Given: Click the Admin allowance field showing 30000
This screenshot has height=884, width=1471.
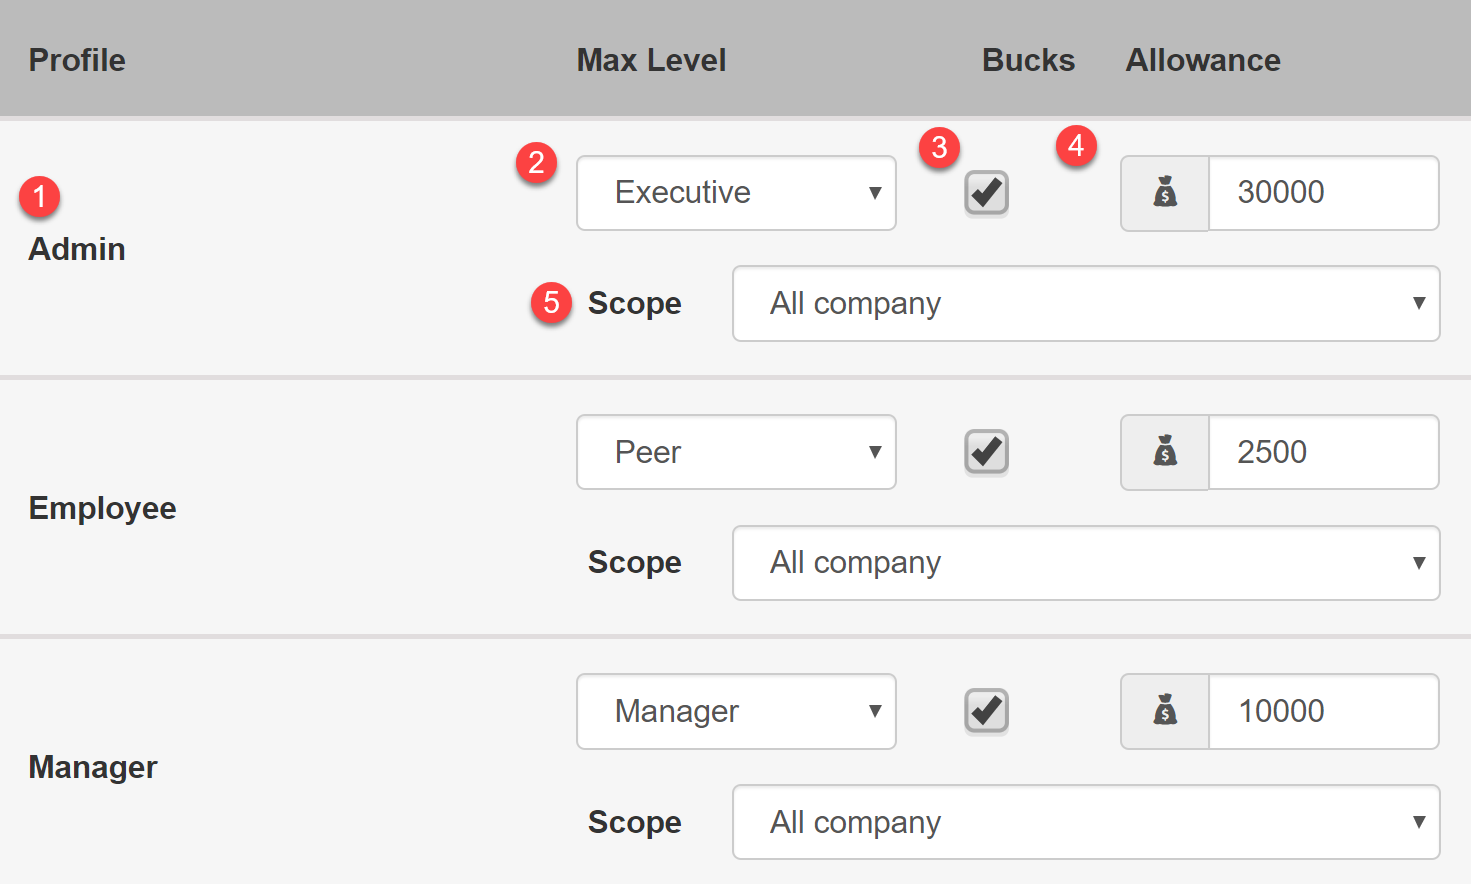Looking at the screenshot, I should (x=1324, y=193).
